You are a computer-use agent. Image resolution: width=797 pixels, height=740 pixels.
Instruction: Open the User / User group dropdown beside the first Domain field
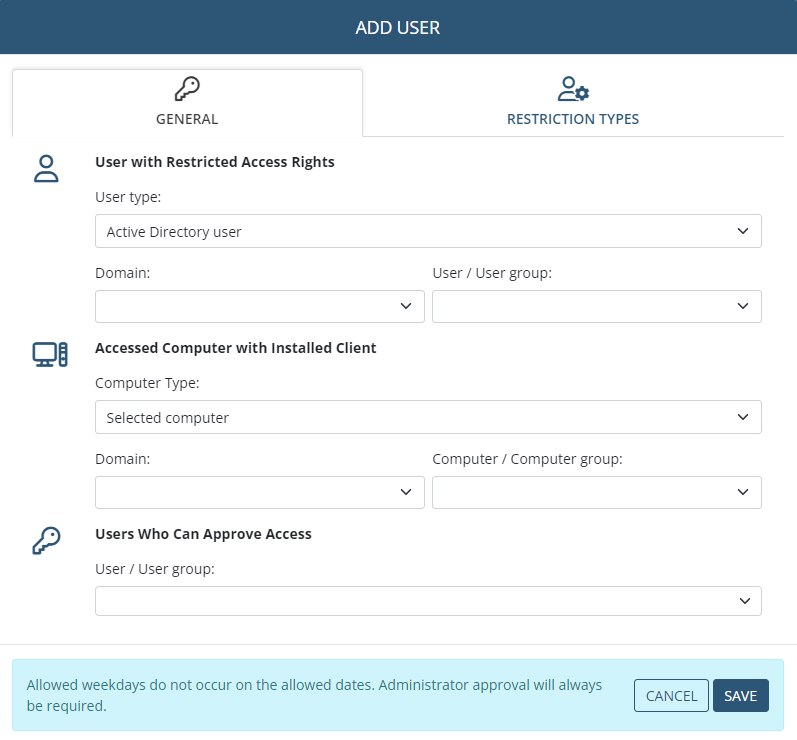pos(596,306)
